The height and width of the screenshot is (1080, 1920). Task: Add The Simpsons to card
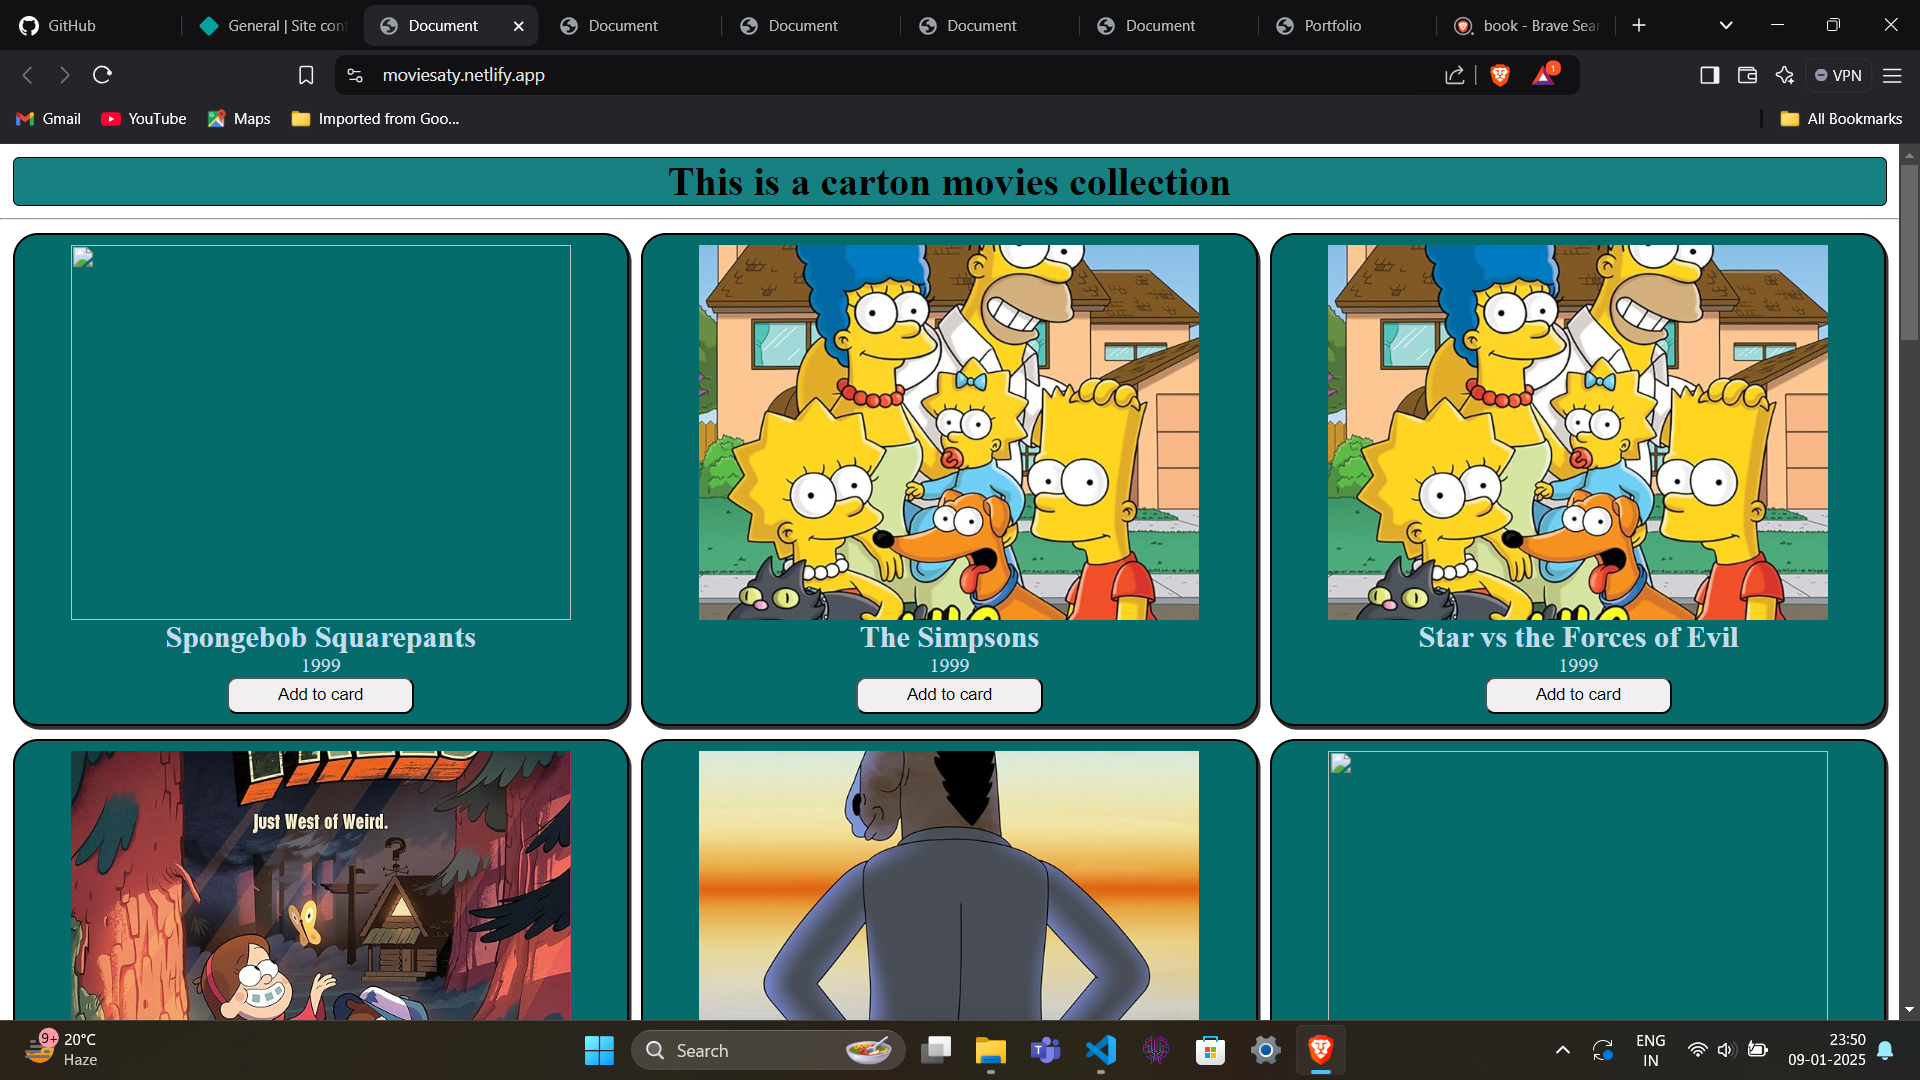[949, 695]
